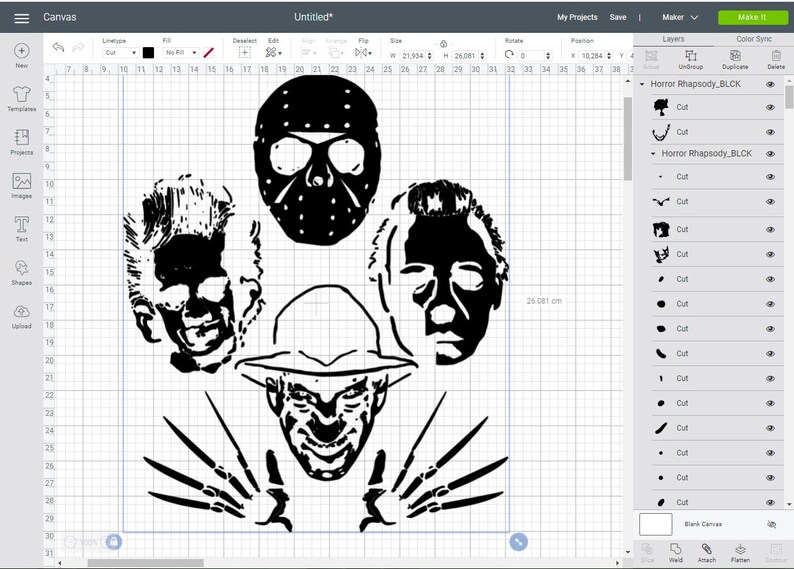Duplicate the selected layer
794x569 pixels.
point(735,60)
